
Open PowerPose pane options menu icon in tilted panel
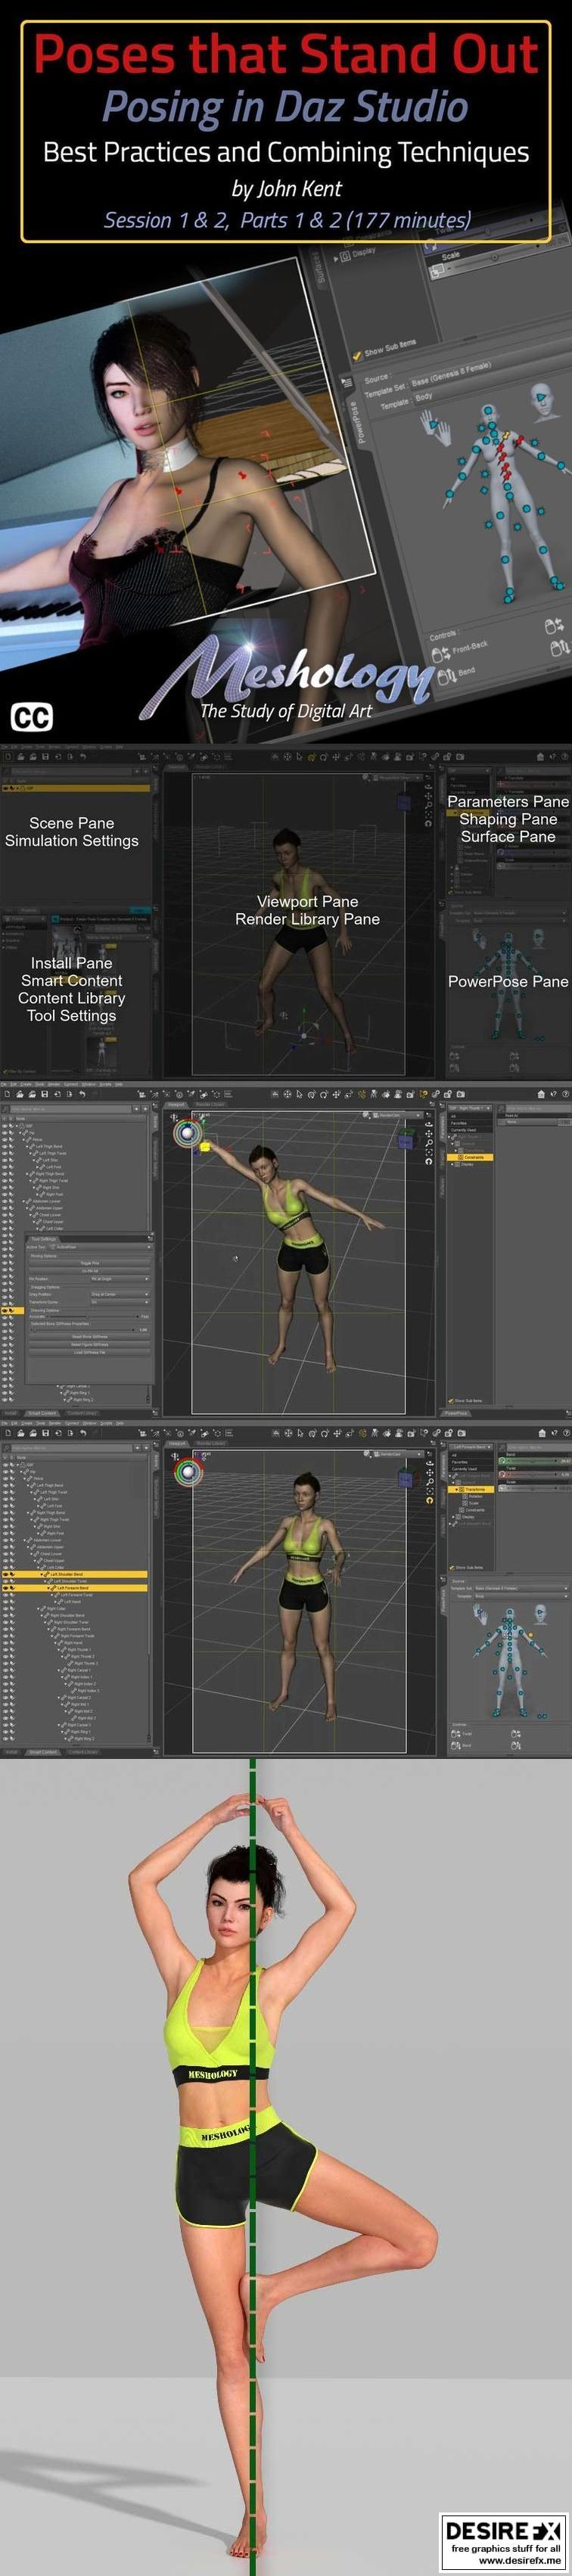[347, 382]
